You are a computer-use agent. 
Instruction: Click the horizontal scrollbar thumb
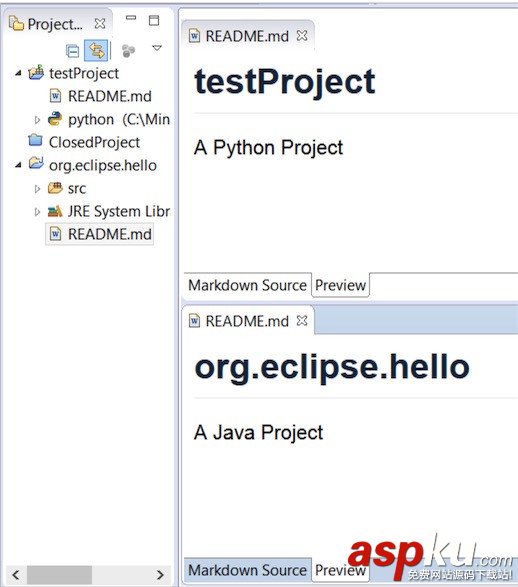pyautogui.click(x=60, y=575)
